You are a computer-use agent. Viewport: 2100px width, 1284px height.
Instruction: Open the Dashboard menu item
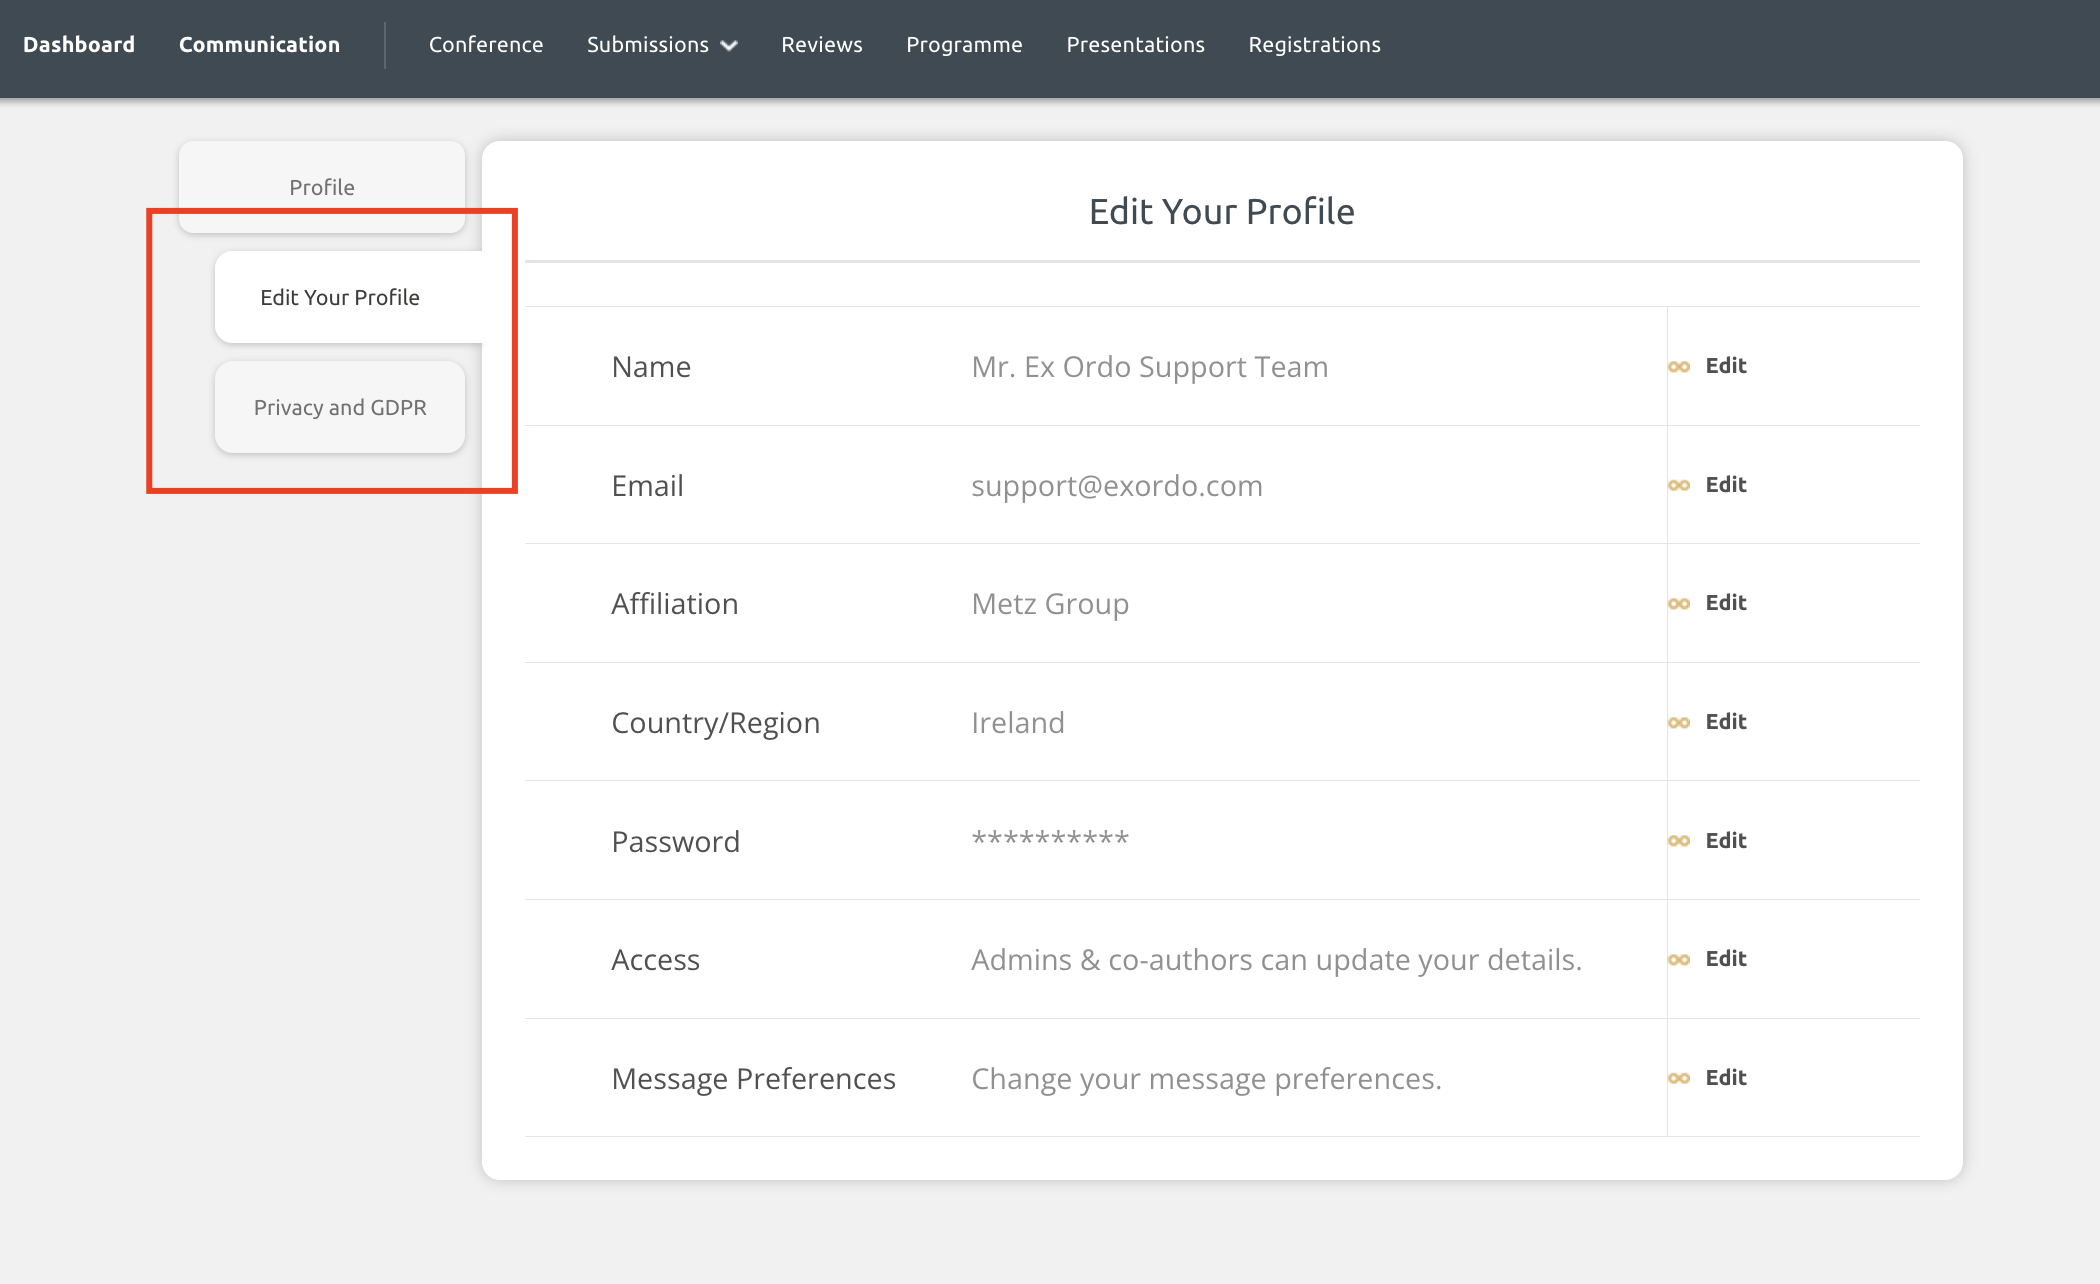pyautogui.click(x=79, y=45)
